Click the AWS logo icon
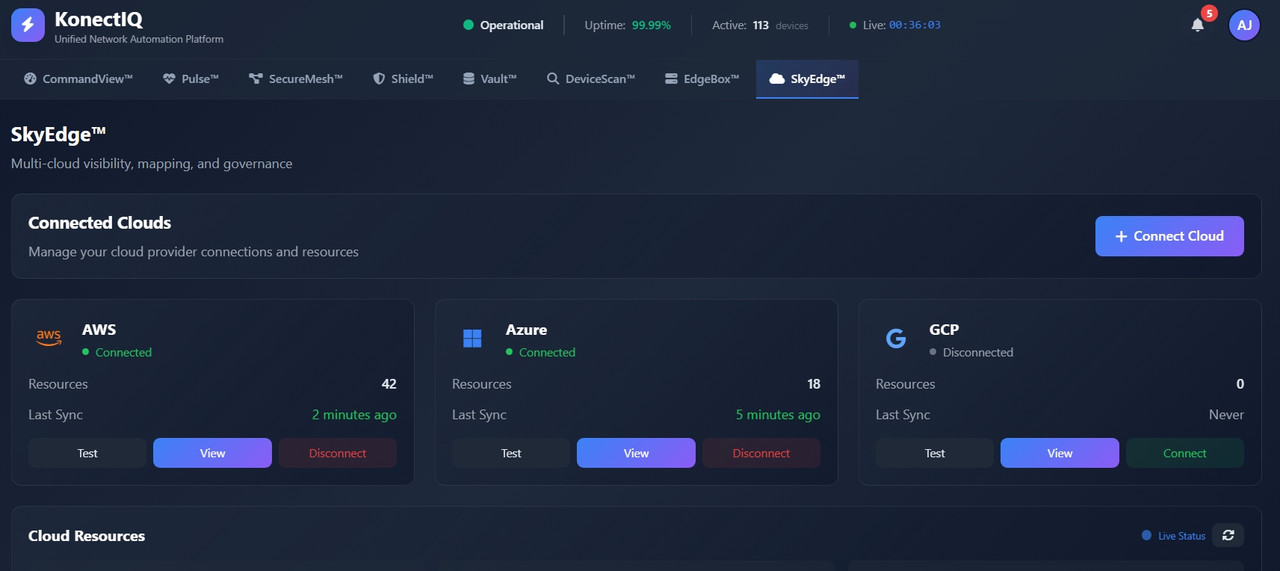The image size is (1280, 571). (x=48, y=339)
